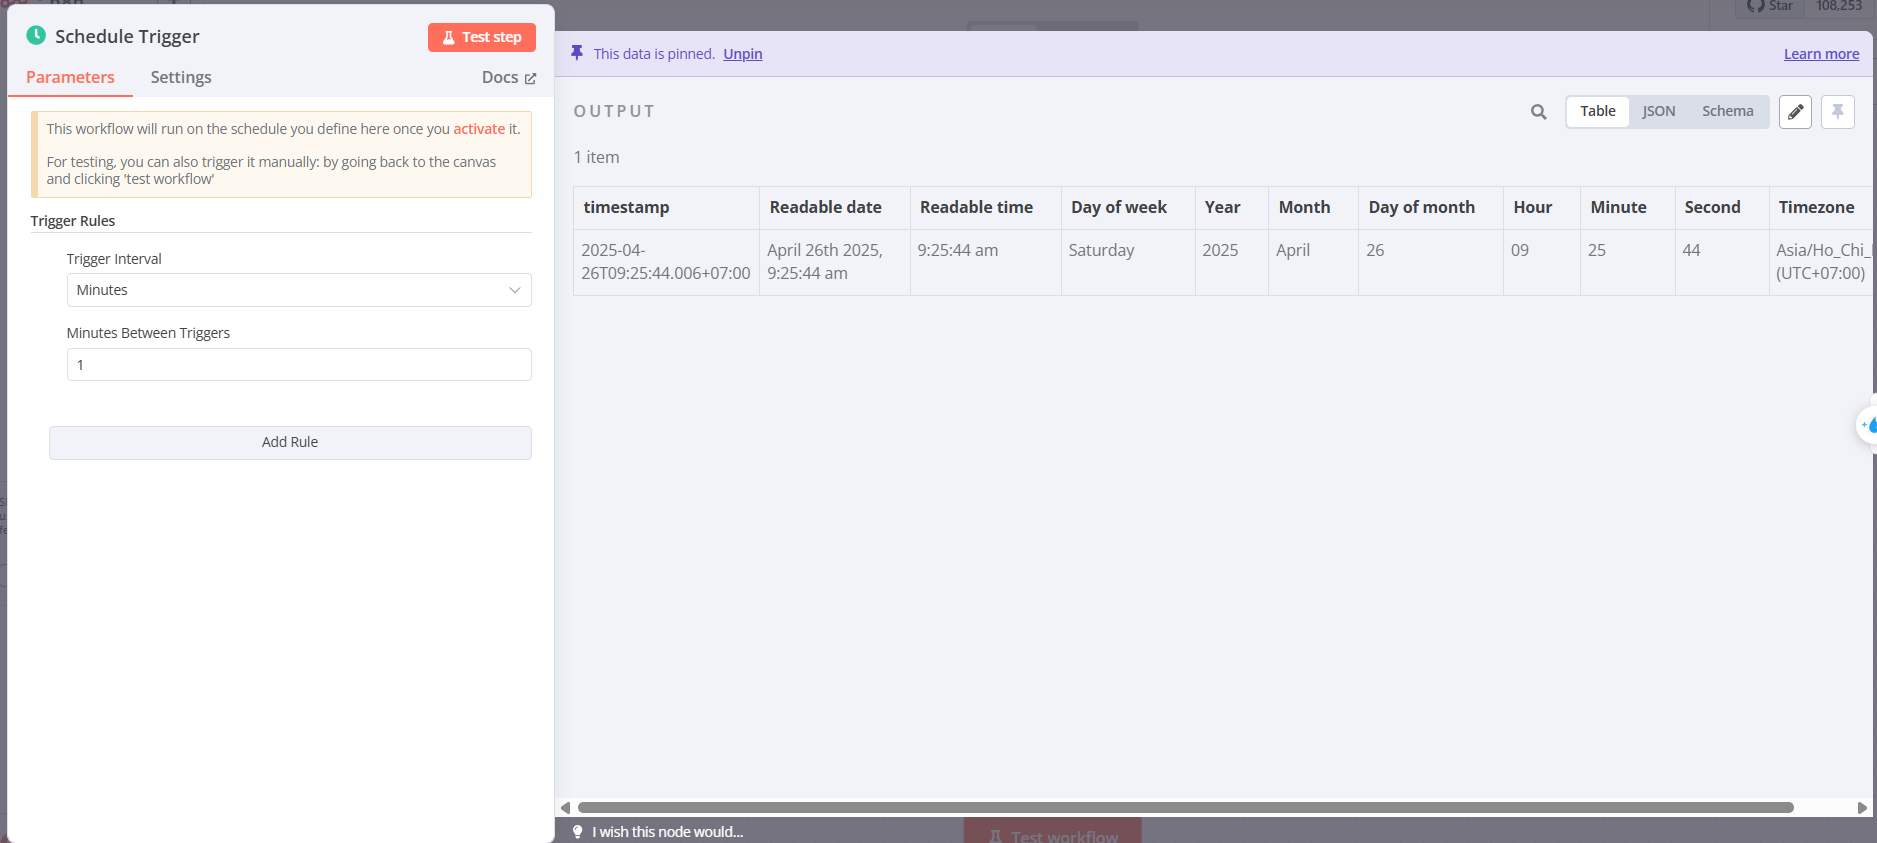This screenshot has width=1877, height=843.
Task: Click the Test step button
Action: point(482,37)
